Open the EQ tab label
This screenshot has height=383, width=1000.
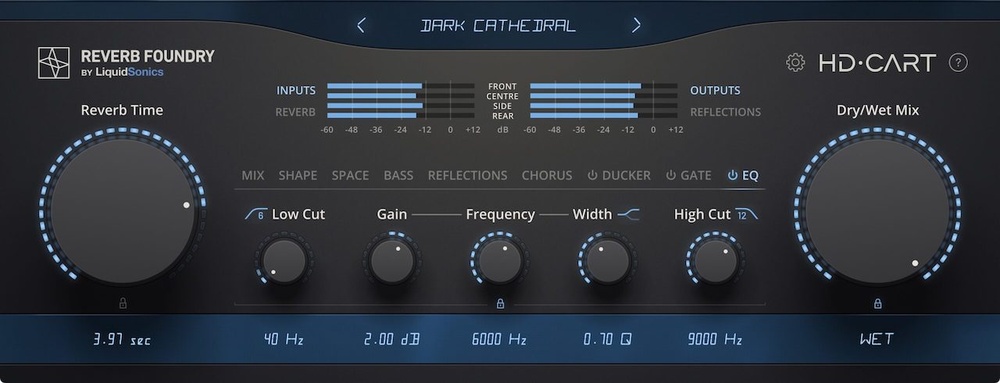(x=751, y=175)
